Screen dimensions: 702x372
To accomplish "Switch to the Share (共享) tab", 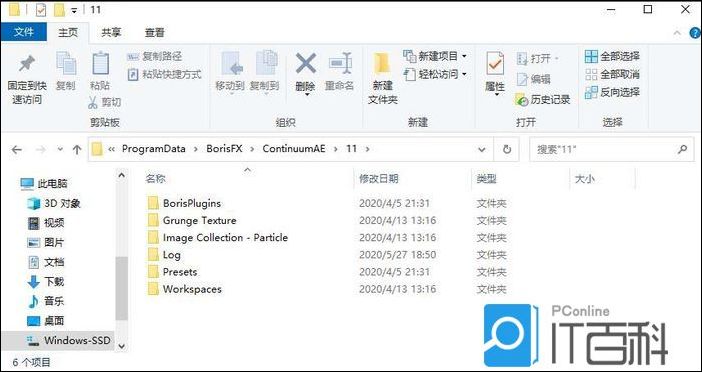I will pos(111,32).
